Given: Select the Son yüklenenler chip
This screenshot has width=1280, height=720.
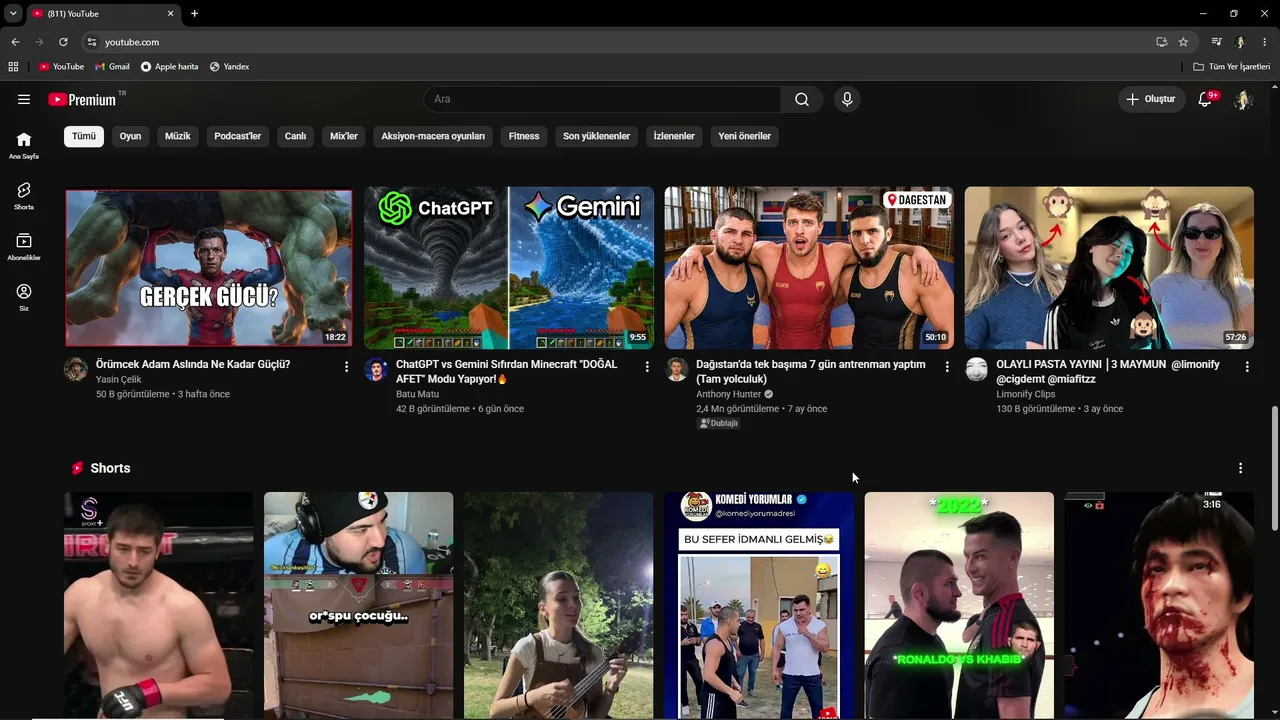Looking at the screenshot, I should point(596,136).
